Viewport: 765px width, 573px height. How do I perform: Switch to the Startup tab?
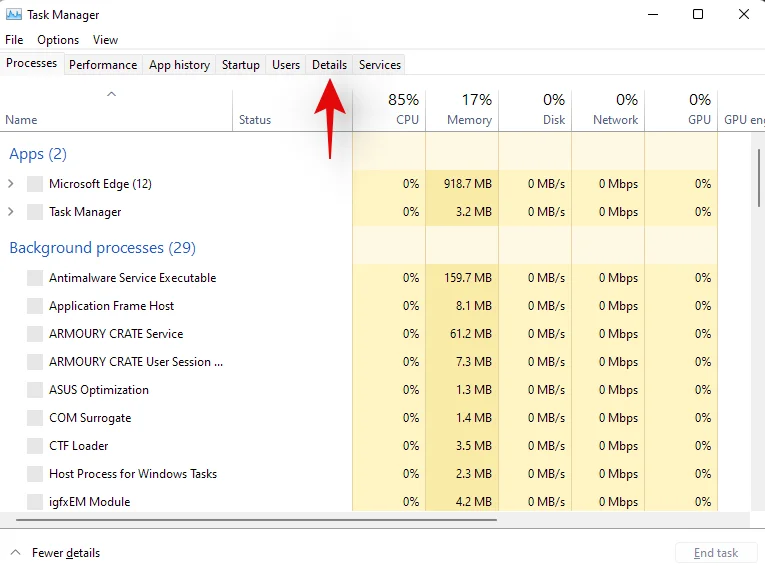tap(241, 65)
